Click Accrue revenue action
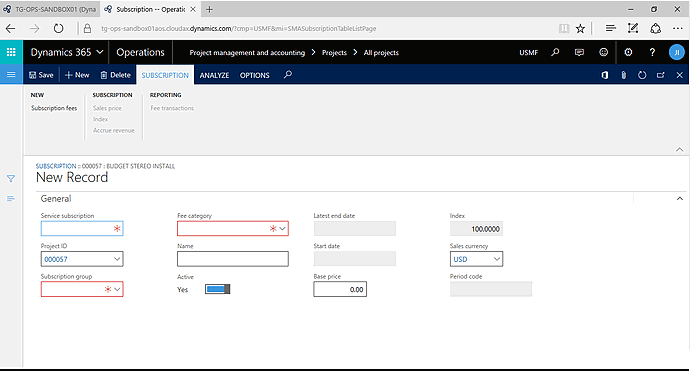This screenshot has width=690, height=371. (x=114, y=130)
